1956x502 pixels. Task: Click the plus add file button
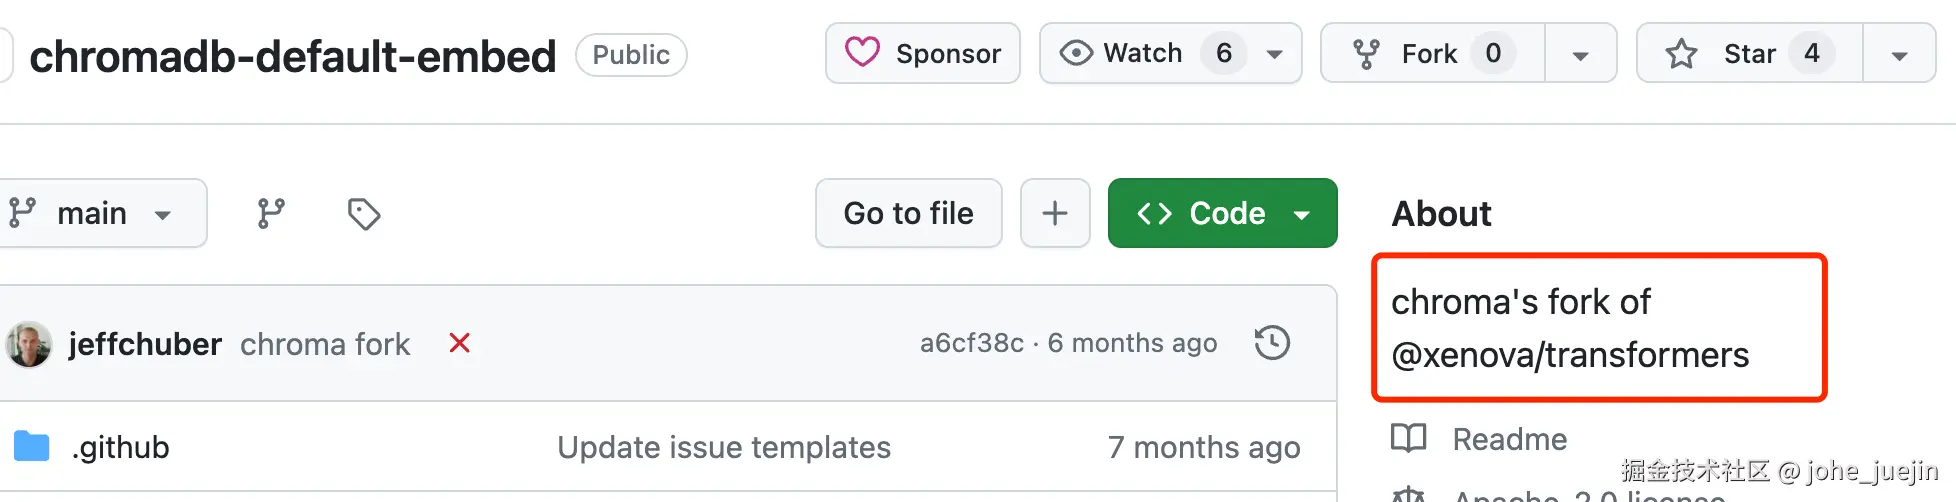tap(1055, 213)
